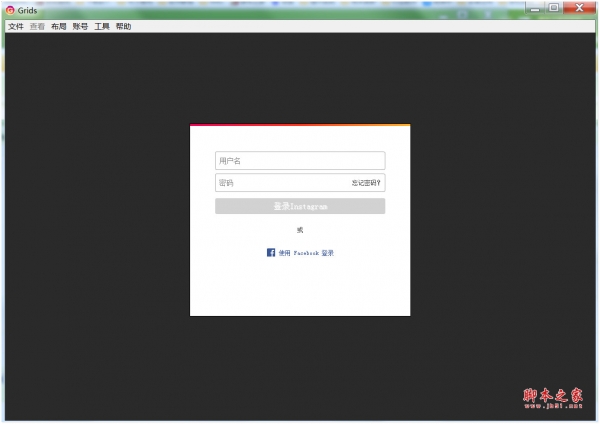Open the 账号 menu
The width and height of the screenshot is (600, 424).
coord(80,26)
